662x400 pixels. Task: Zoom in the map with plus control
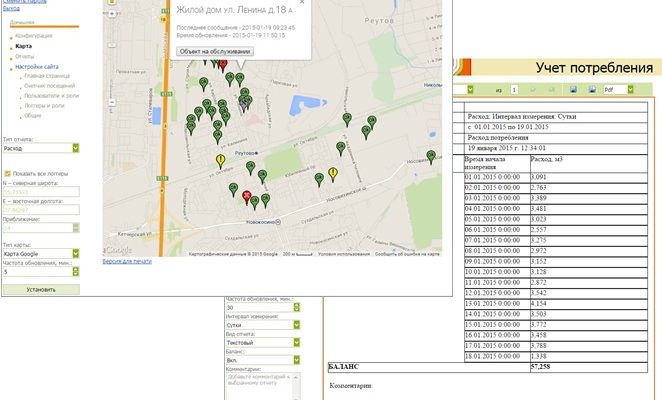(x=112, y=14)
